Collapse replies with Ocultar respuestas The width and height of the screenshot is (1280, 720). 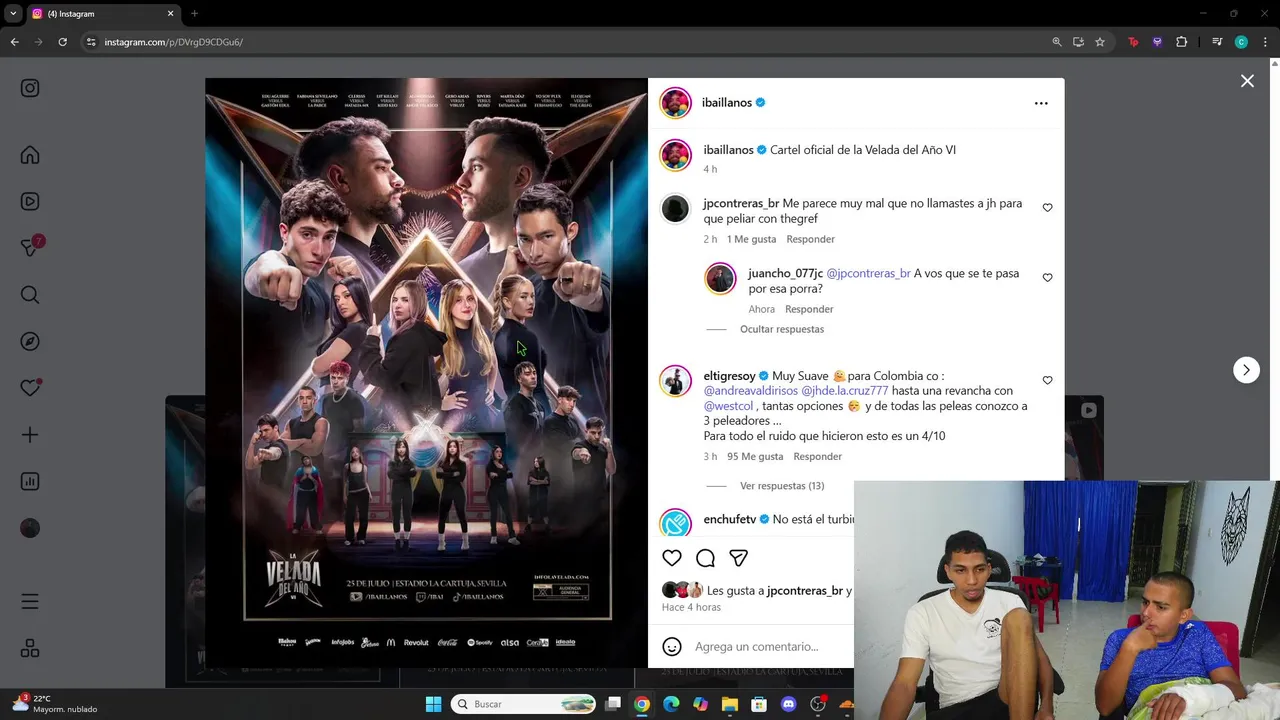click(782, 329)
